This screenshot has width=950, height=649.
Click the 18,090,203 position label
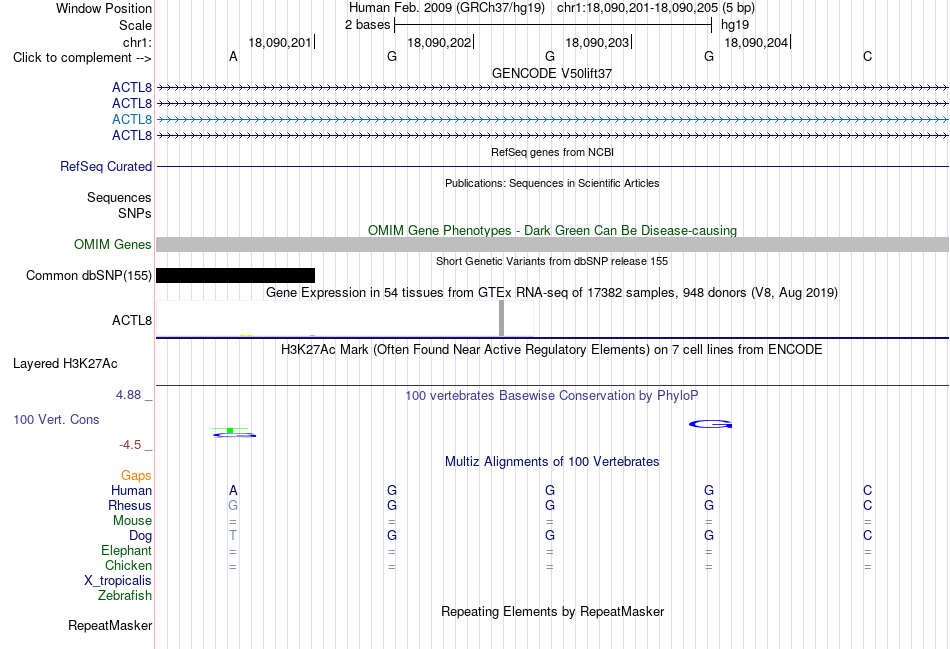[597, 42]
